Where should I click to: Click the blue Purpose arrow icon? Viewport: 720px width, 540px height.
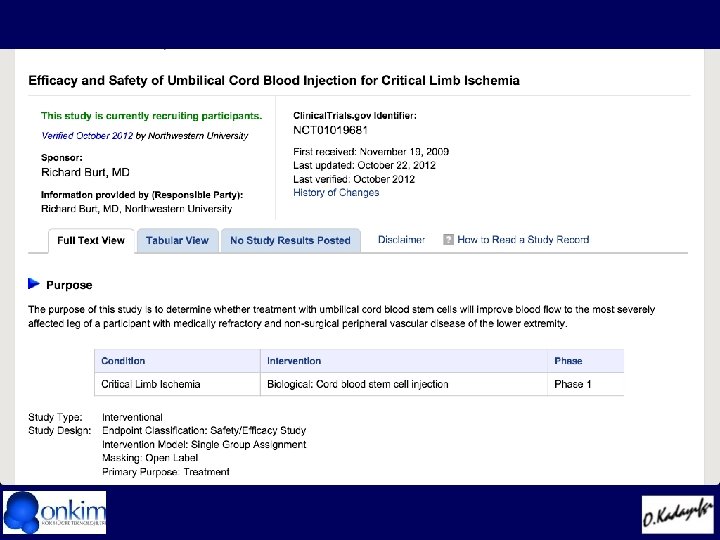34,284
